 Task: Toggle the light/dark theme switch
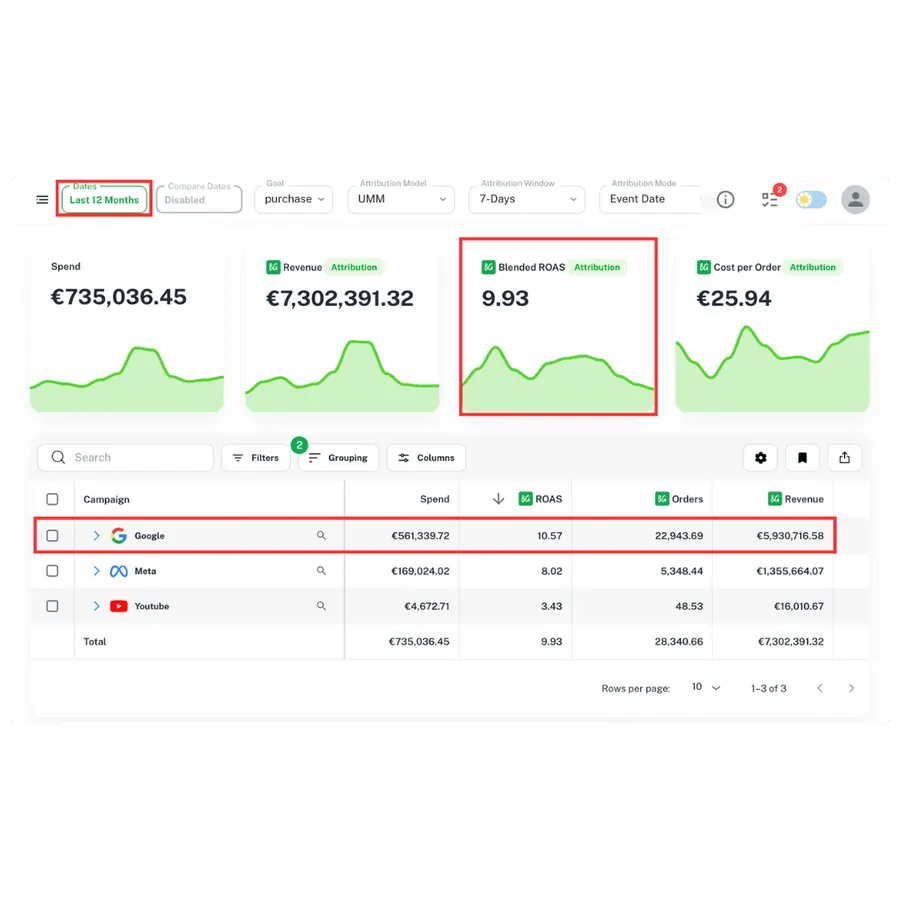tap(811, 200)
